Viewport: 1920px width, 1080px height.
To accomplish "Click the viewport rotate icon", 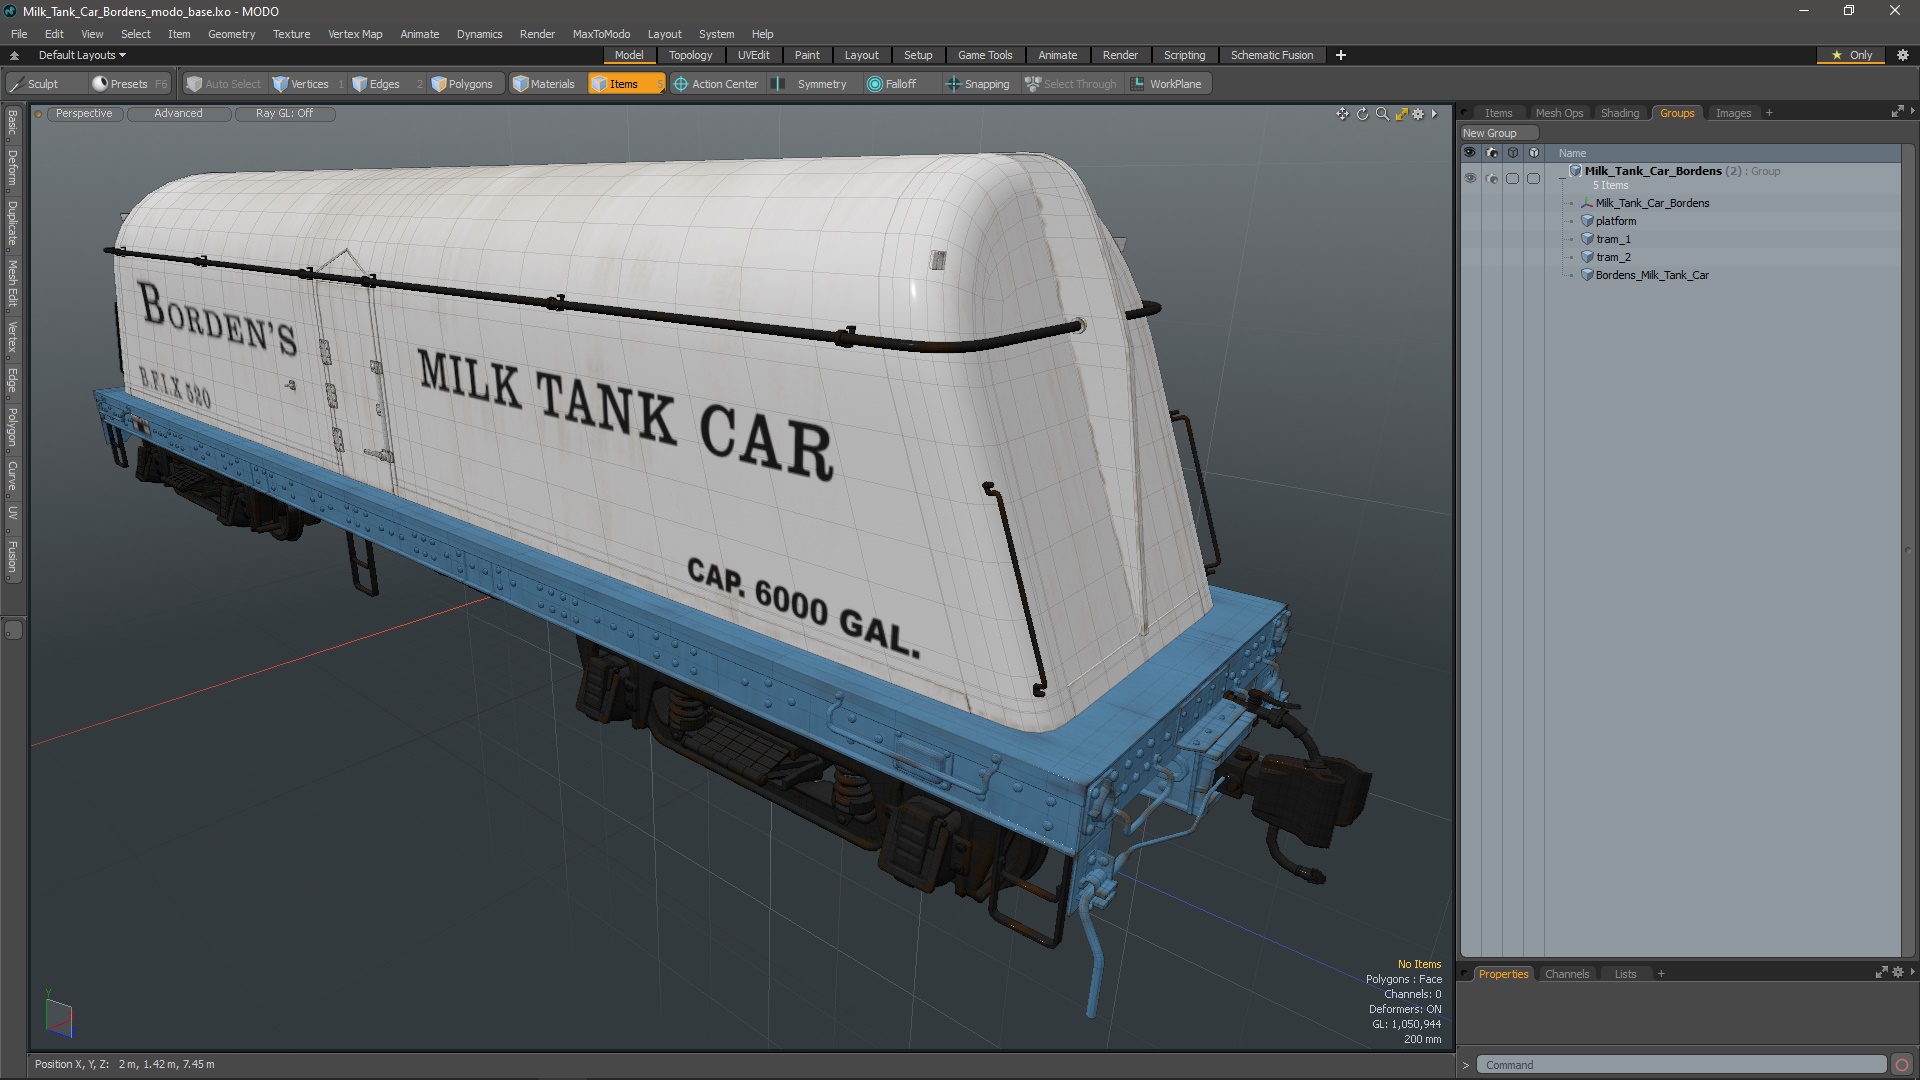I will click(1362, 114).
